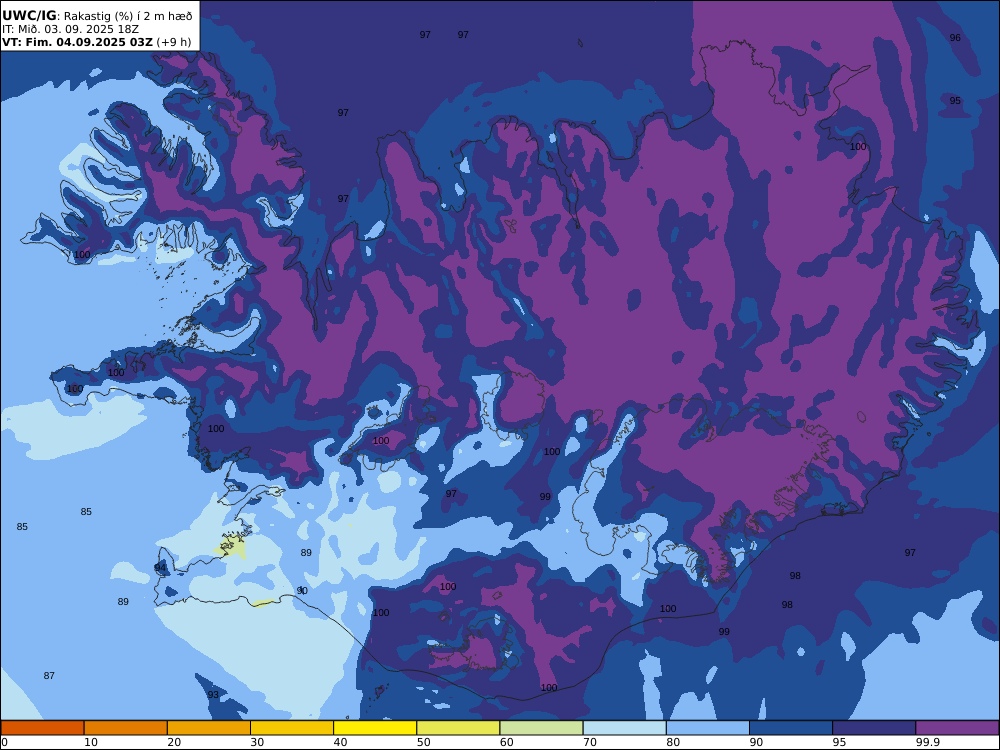Select the 'VT: Fim. 04.09.2025 03Z' line
The width and height of the screenshot is (1000, 750).
[77, 42]
